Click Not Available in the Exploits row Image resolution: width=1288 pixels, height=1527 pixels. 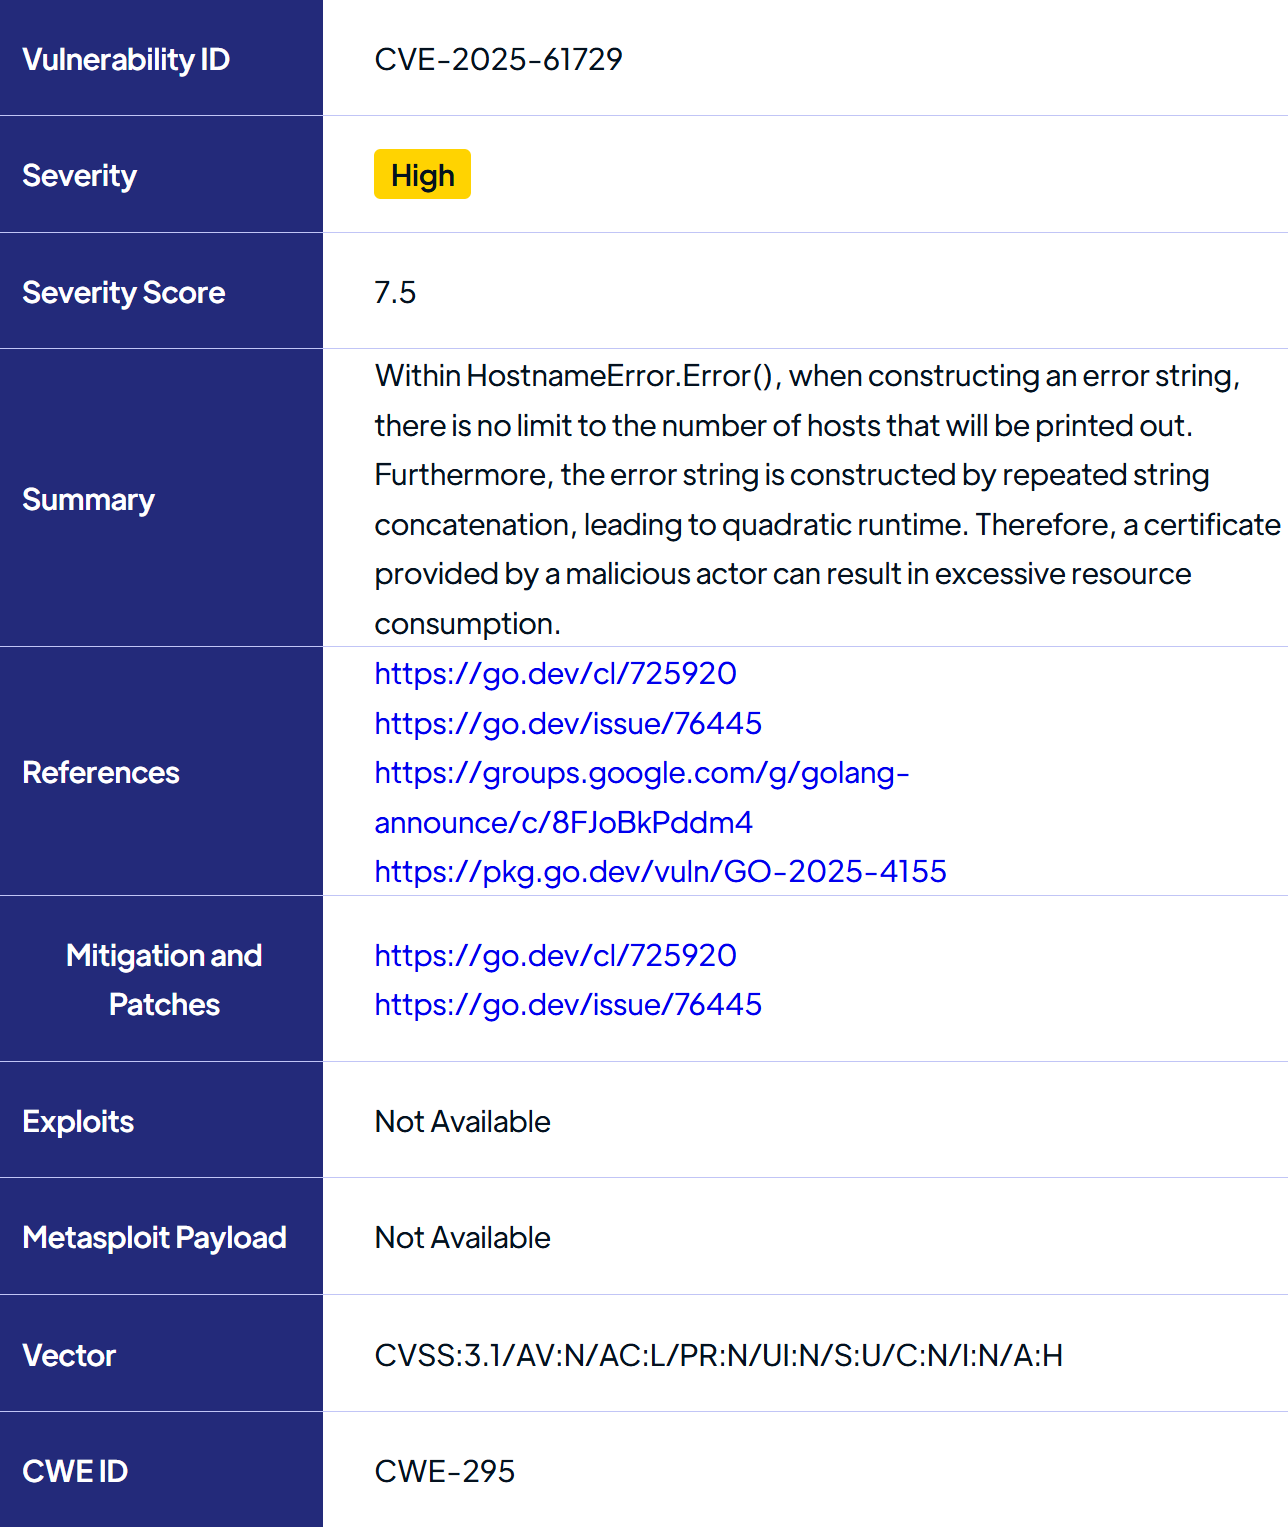tap(462, 1121)
